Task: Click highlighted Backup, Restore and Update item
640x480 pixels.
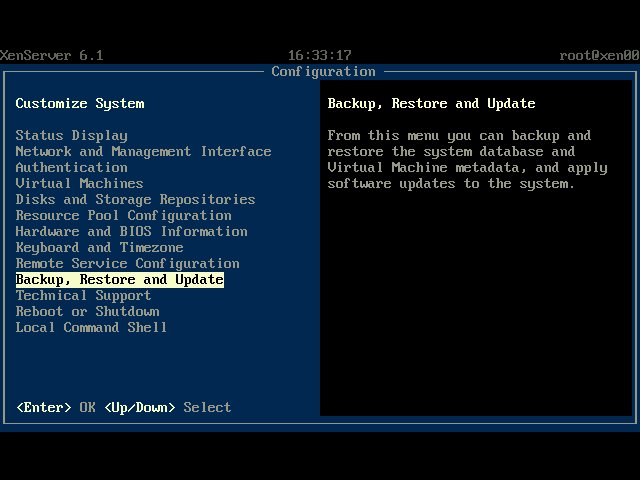Action: tap(120, 280)
